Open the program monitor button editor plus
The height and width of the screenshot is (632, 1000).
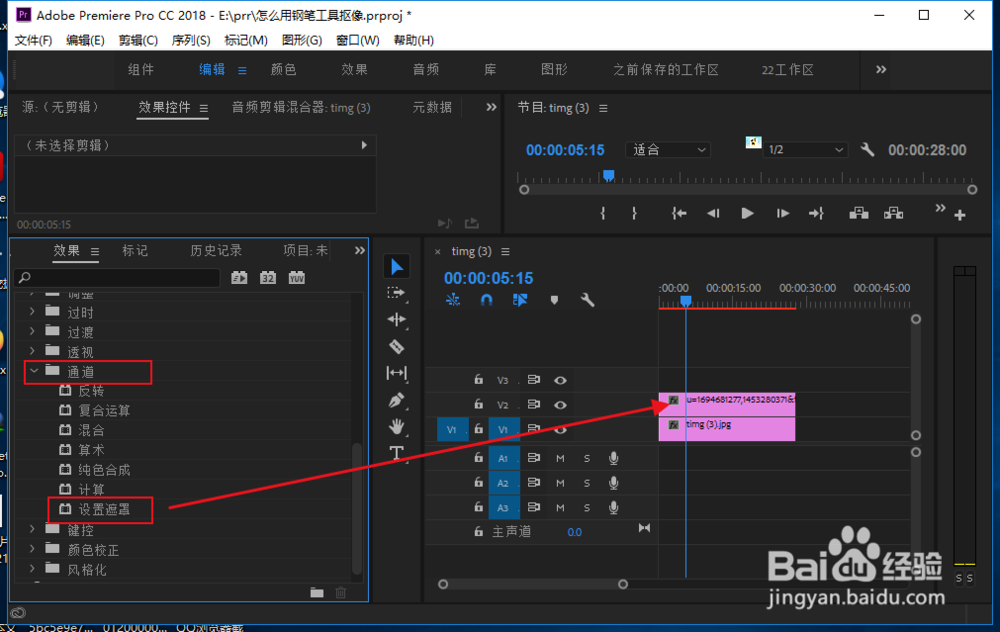pyautogui.click(x=960, y=216)
